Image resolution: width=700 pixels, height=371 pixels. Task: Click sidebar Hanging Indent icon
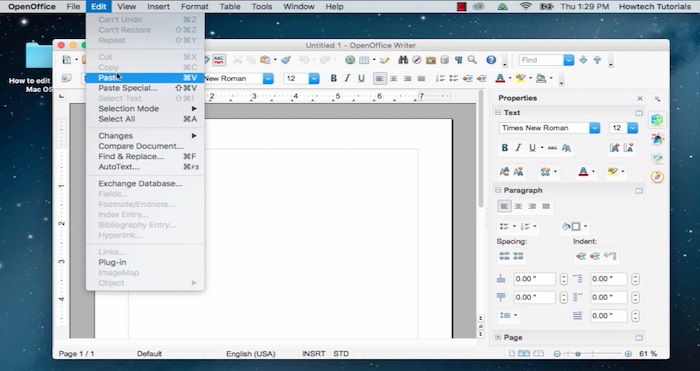pos(610,256)
